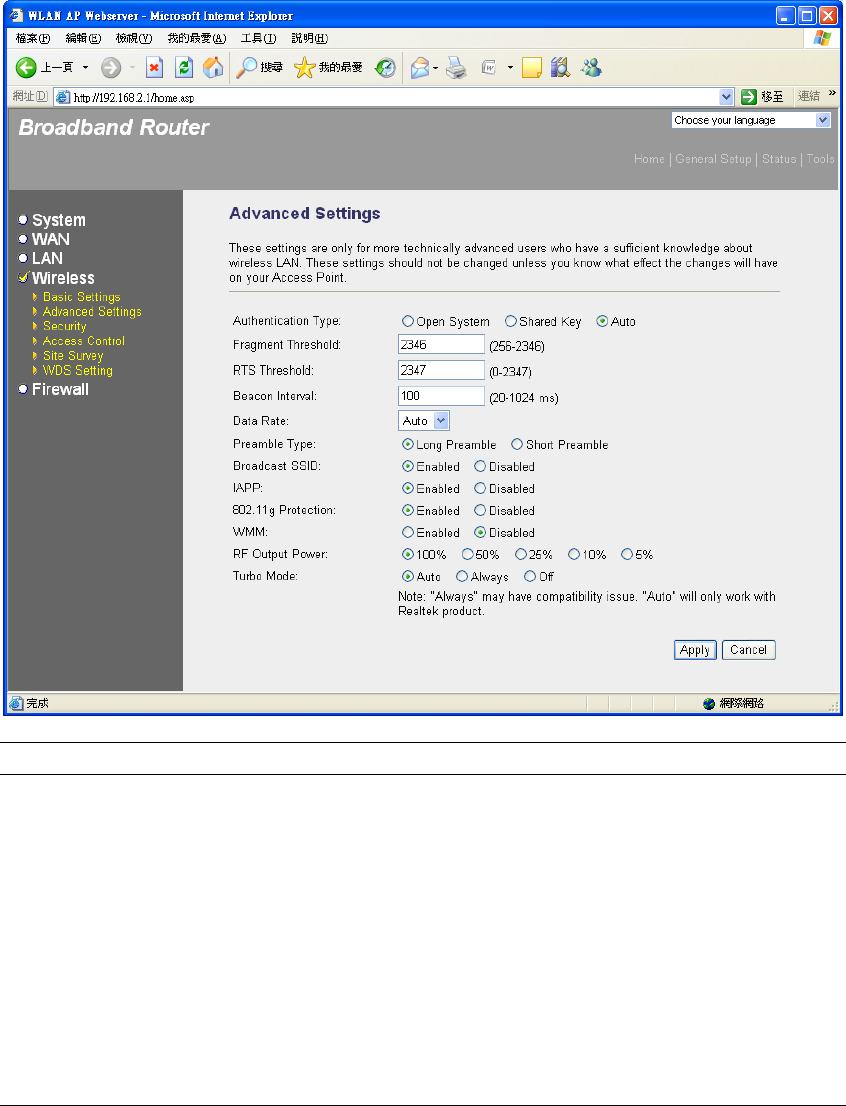
Task: Open Basic Settings under Wireless
Action: click(82, 297)
